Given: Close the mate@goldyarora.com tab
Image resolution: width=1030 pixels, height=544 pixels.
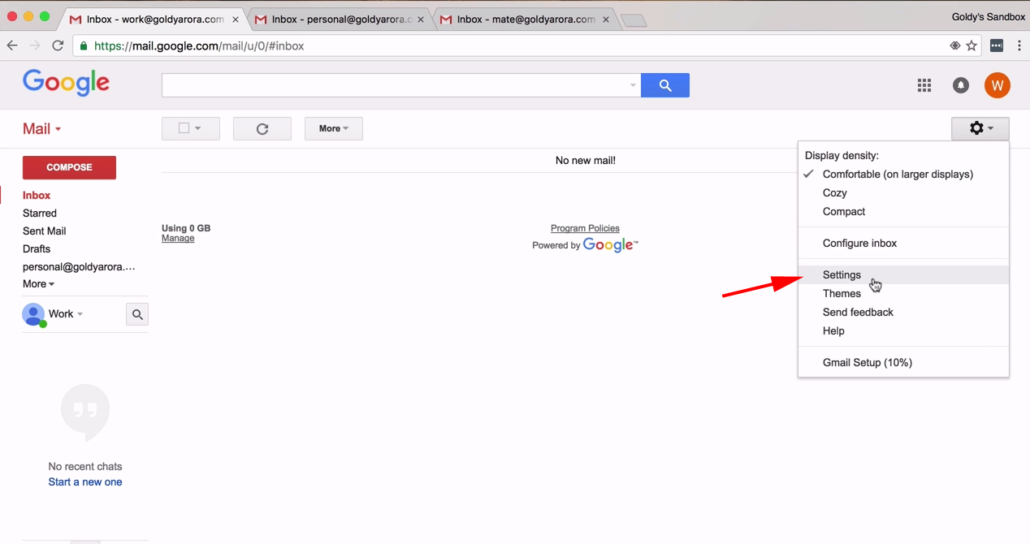Looking at the screenshot, I should [x=606, y=20].
